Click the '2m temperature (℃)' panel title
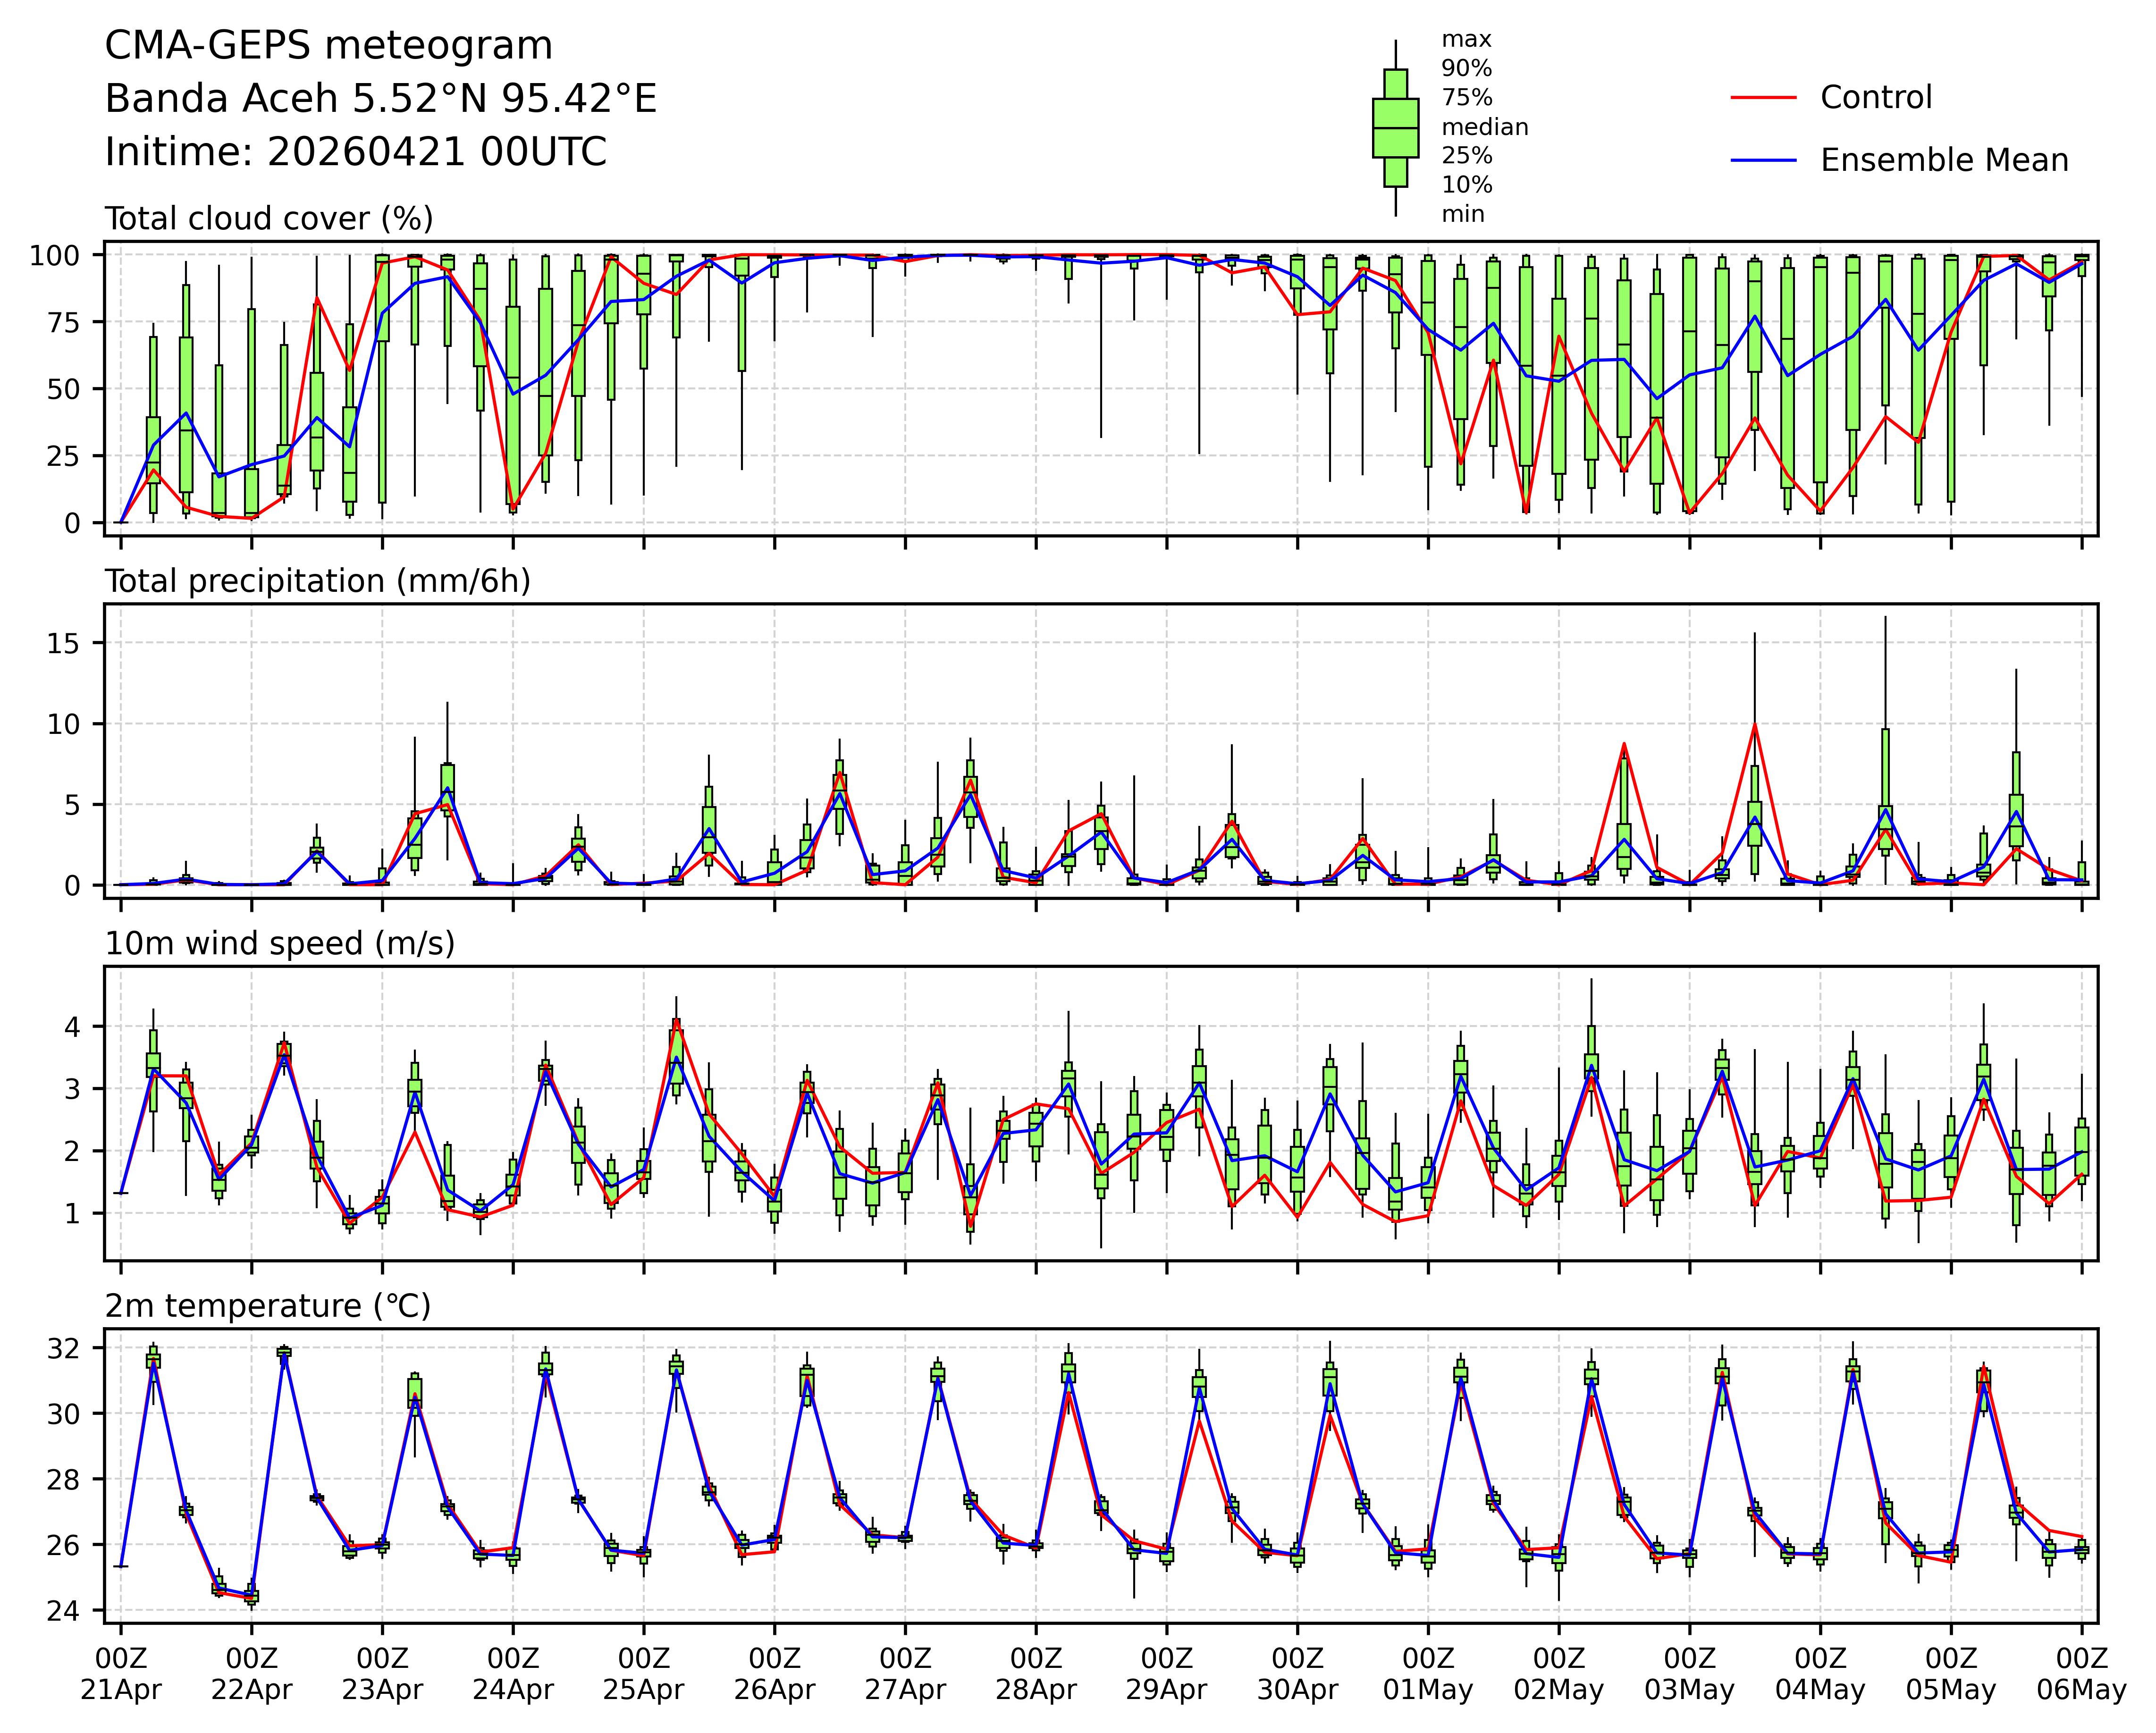This screenshot has width=2156, height=1733. click(x=268, y=1306)
